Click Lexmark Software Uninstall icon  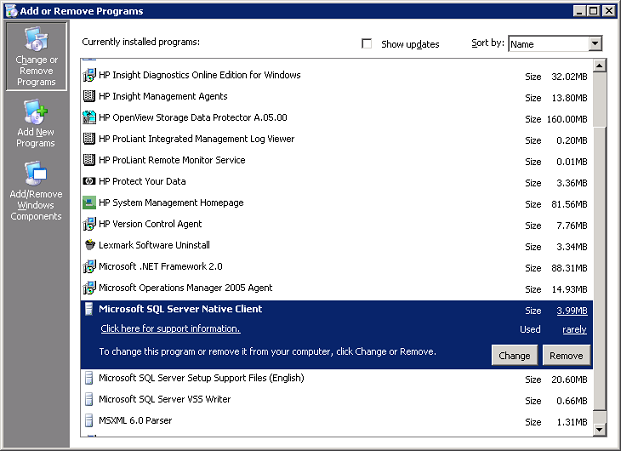coord(90,245)
